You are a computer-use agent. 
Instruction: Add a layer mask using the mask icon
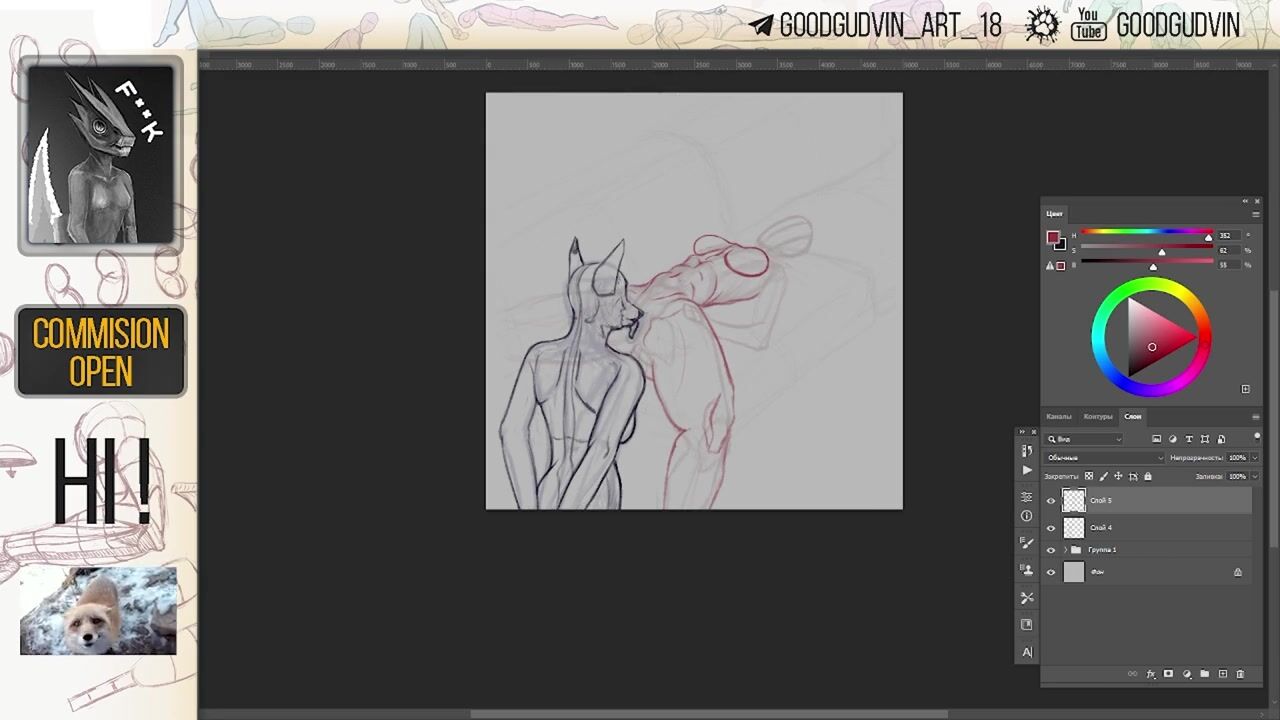(1168, 674)
